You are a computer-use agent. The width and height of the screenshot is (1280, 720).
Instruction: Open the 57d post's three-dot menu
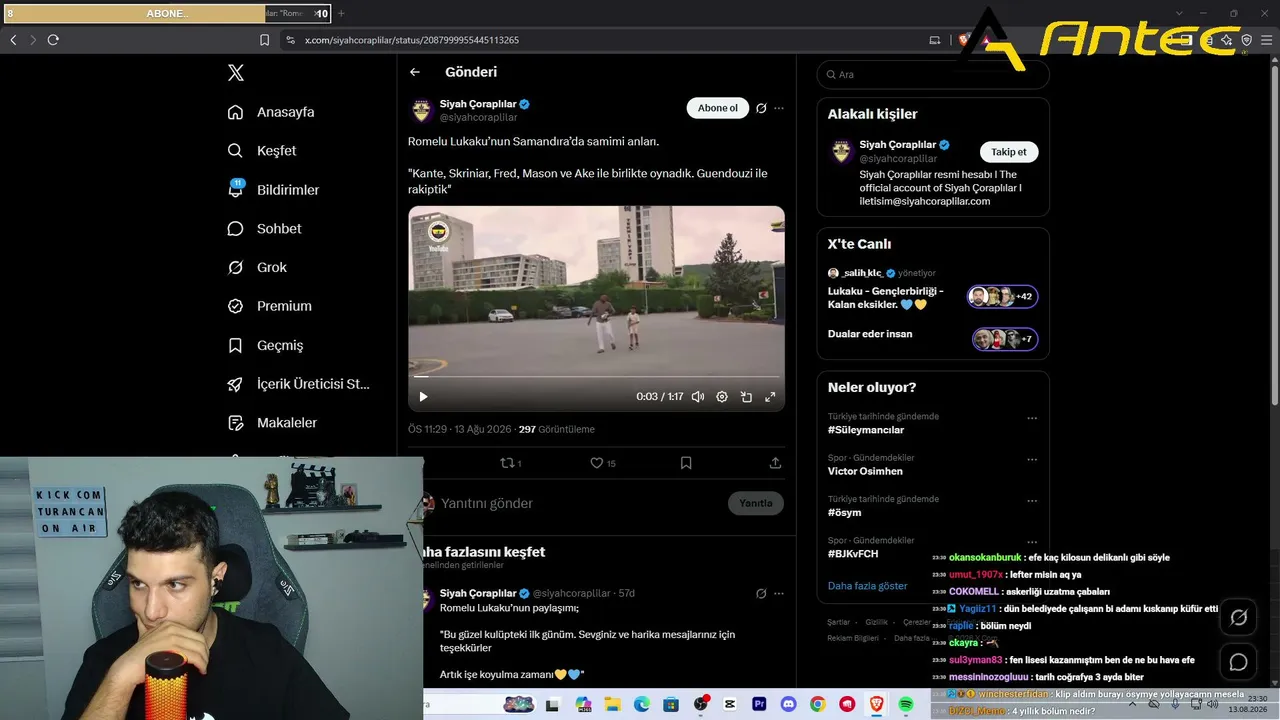tap(779, 593)
